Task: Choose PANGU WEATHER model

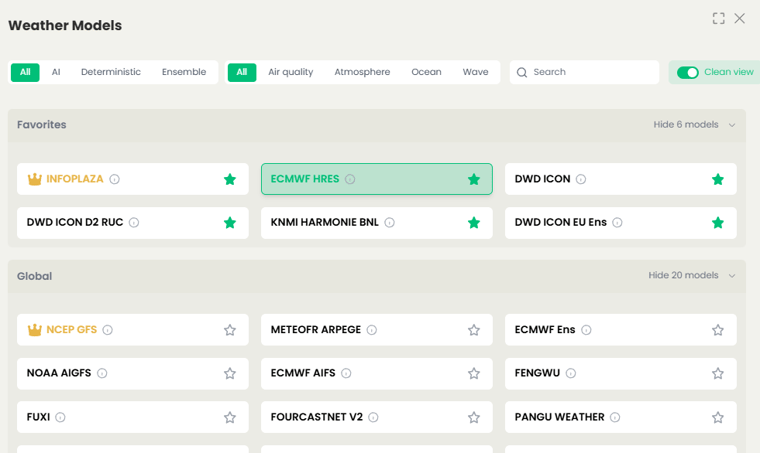Action: pos(620,417)
